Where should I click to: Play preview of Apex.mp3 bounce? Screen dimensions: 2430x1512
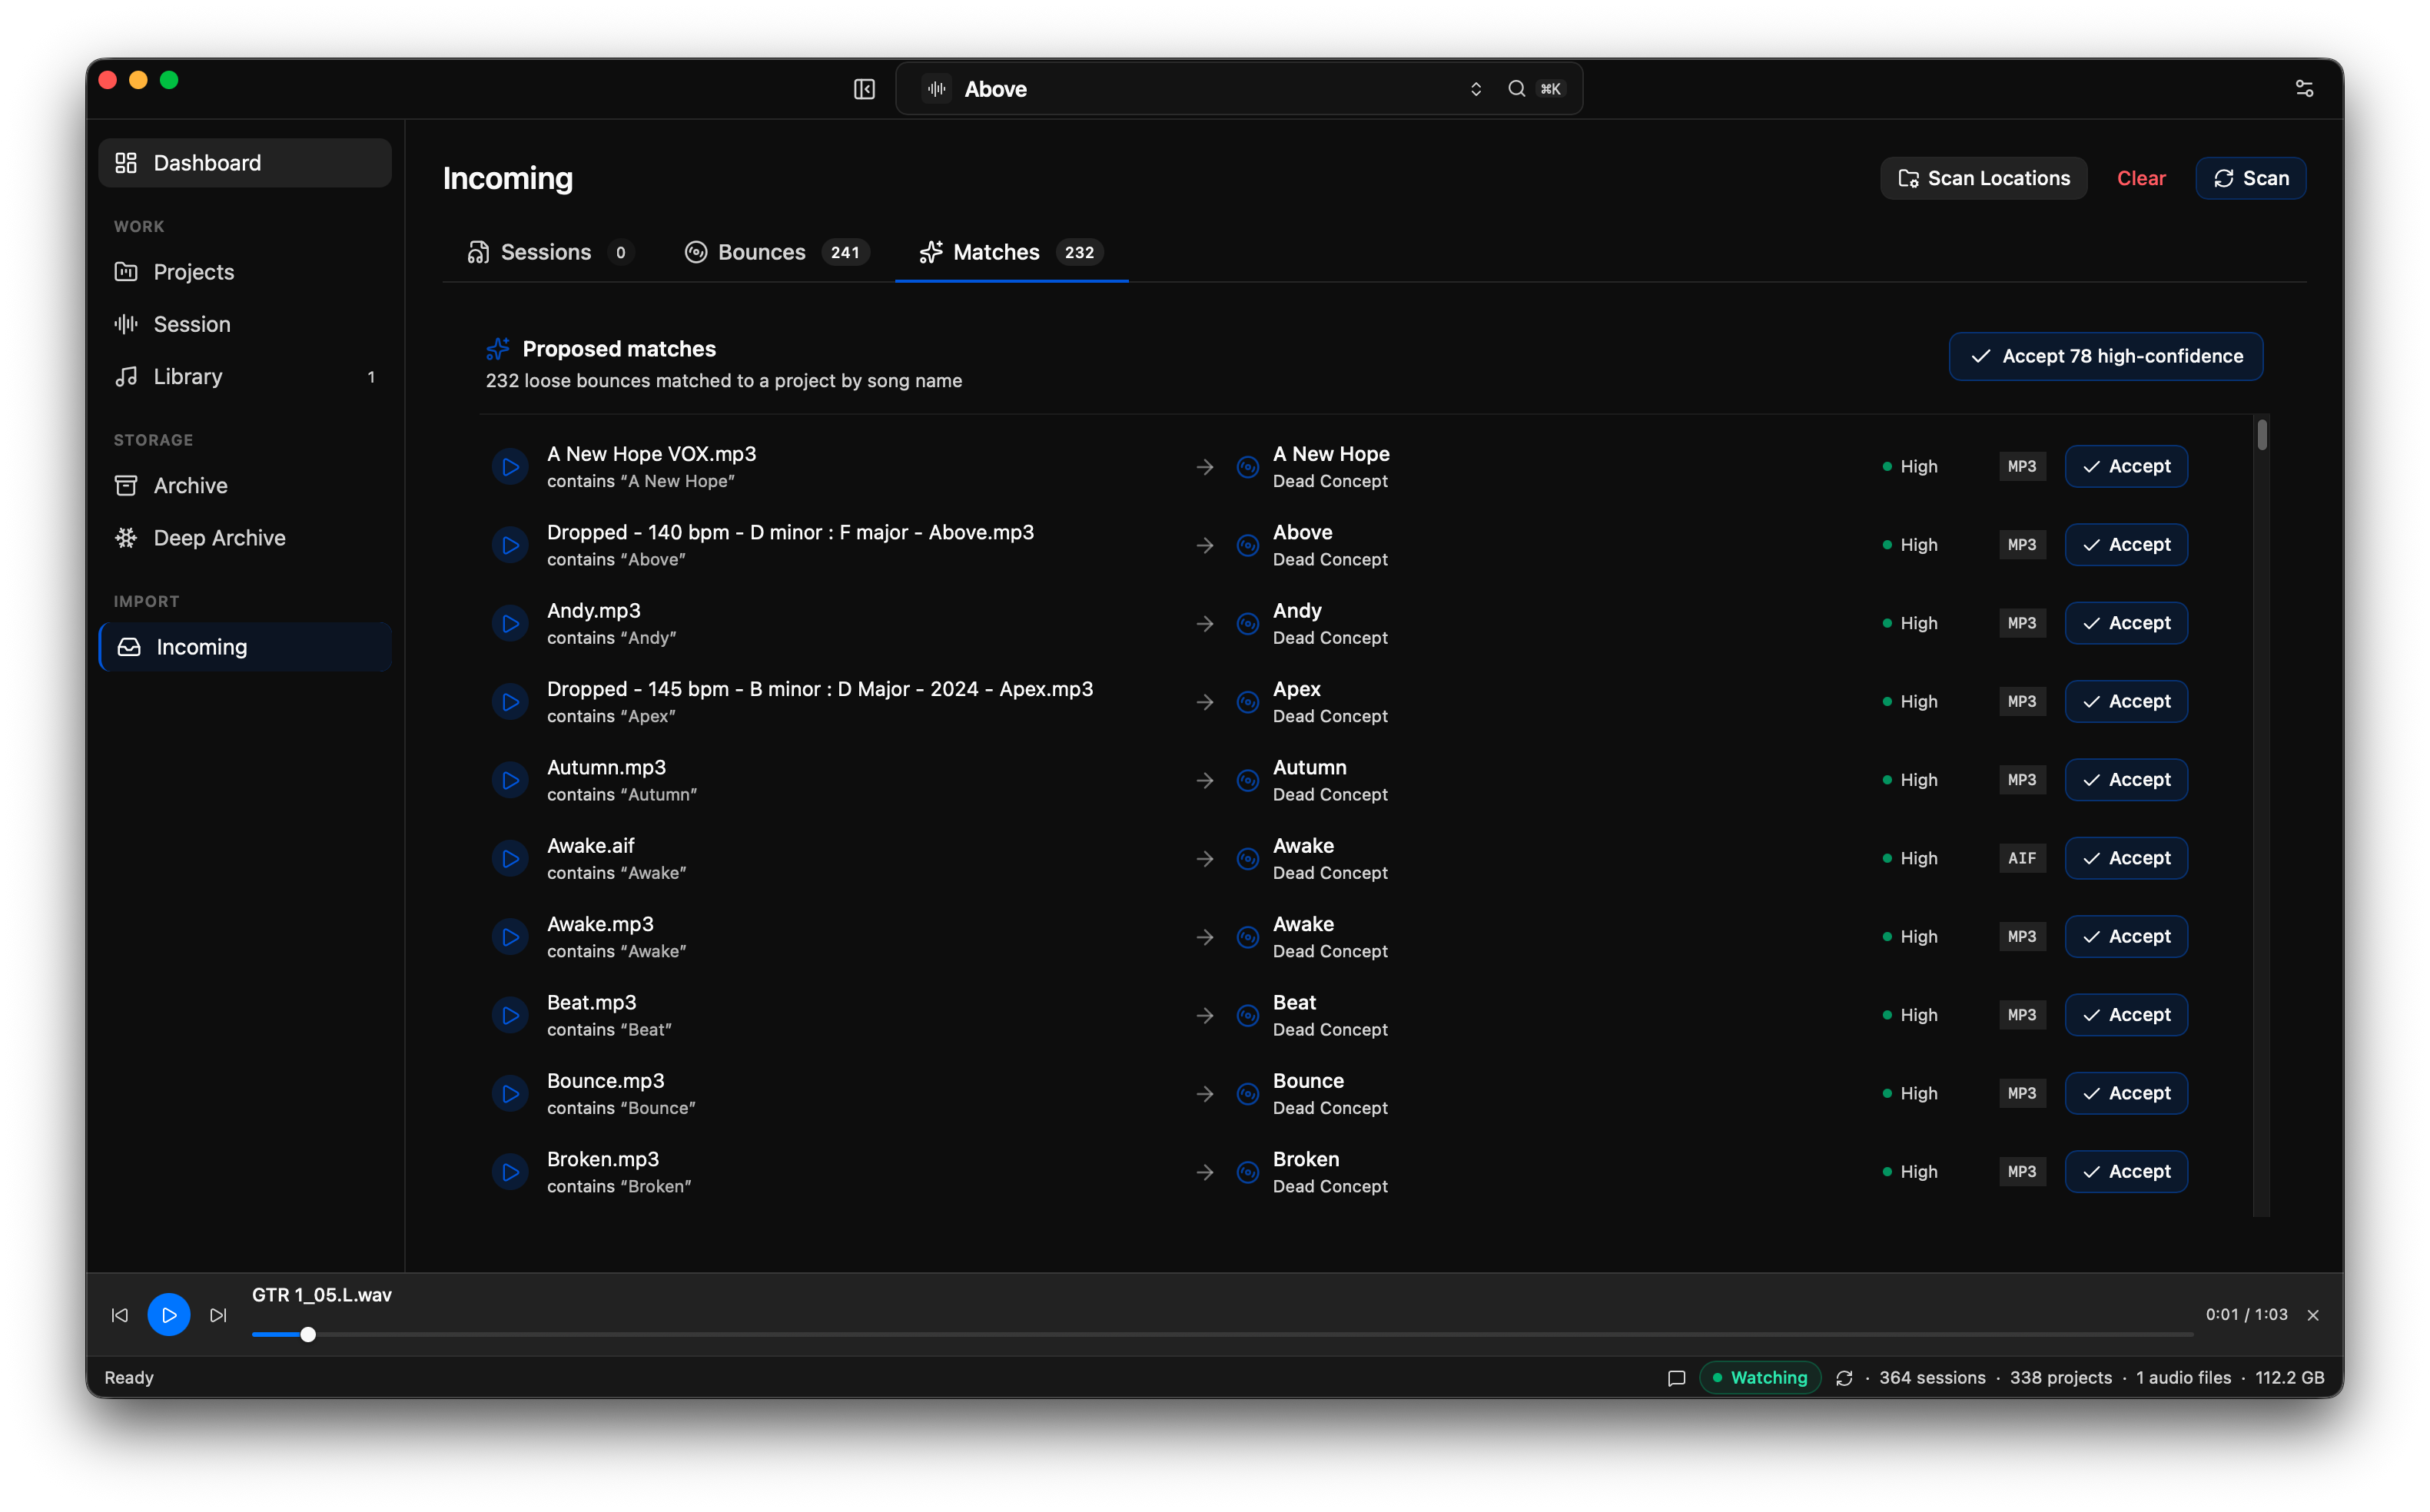pos(510,702)
